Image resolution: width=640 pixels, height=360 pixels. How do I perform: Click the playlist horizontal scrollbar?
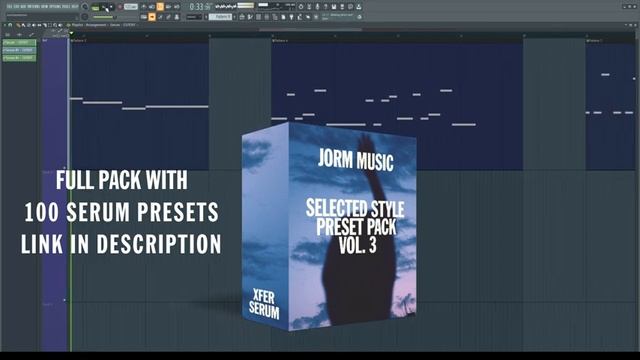pyautogui.click(x=310, y=29)
